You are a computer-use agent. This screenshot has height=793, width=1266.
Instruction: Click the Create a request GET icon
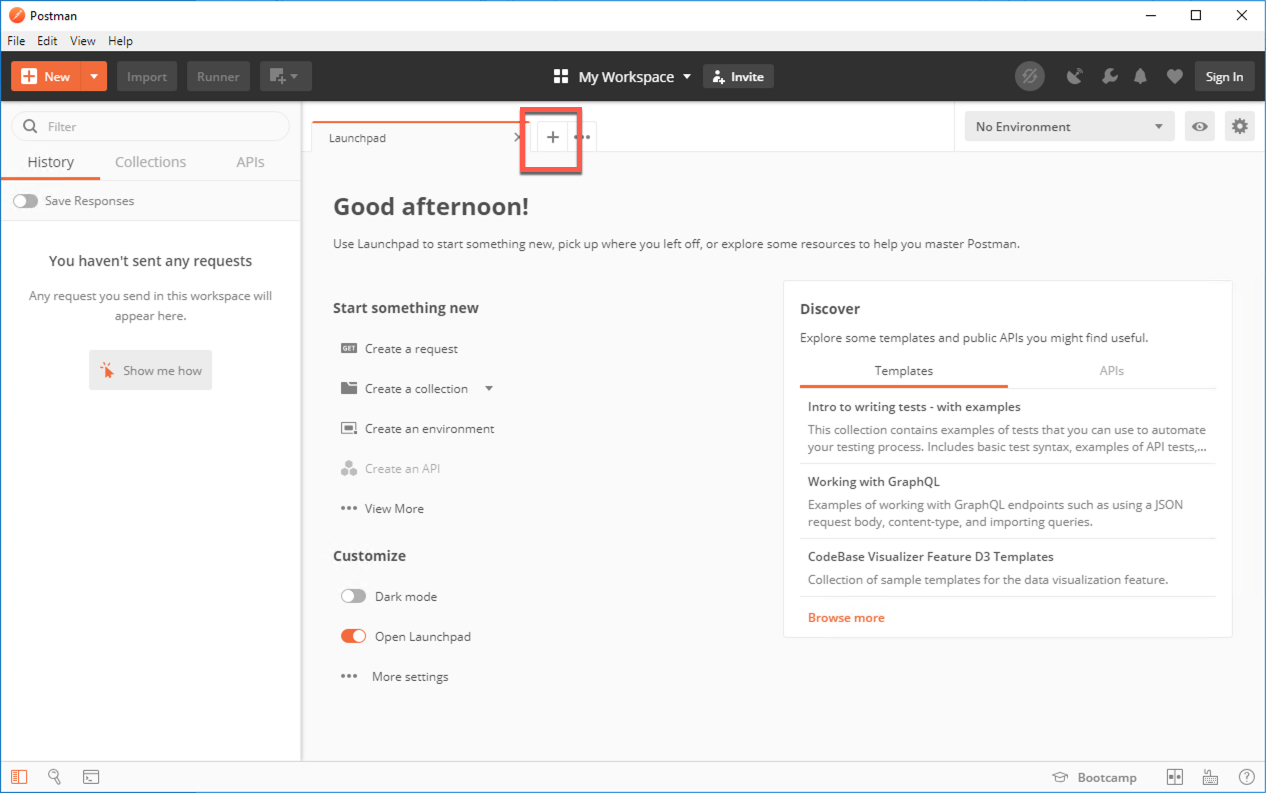coord(349,348)
